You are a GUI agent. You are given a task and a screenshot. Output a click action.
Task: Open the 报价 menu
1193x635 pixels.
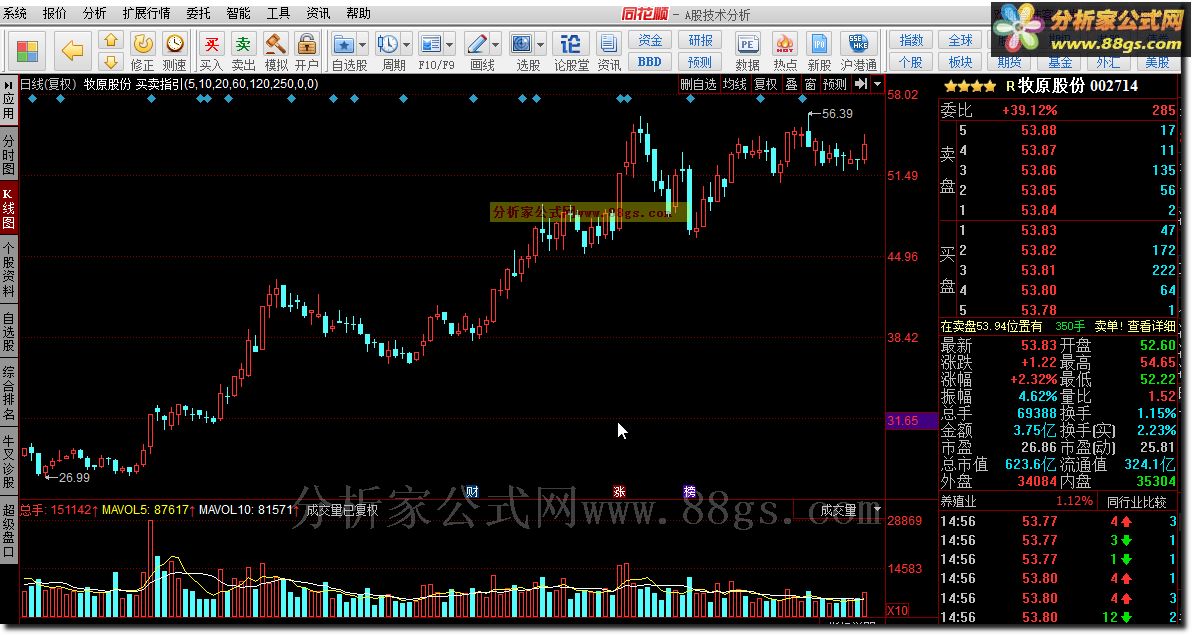coord(54,13)
